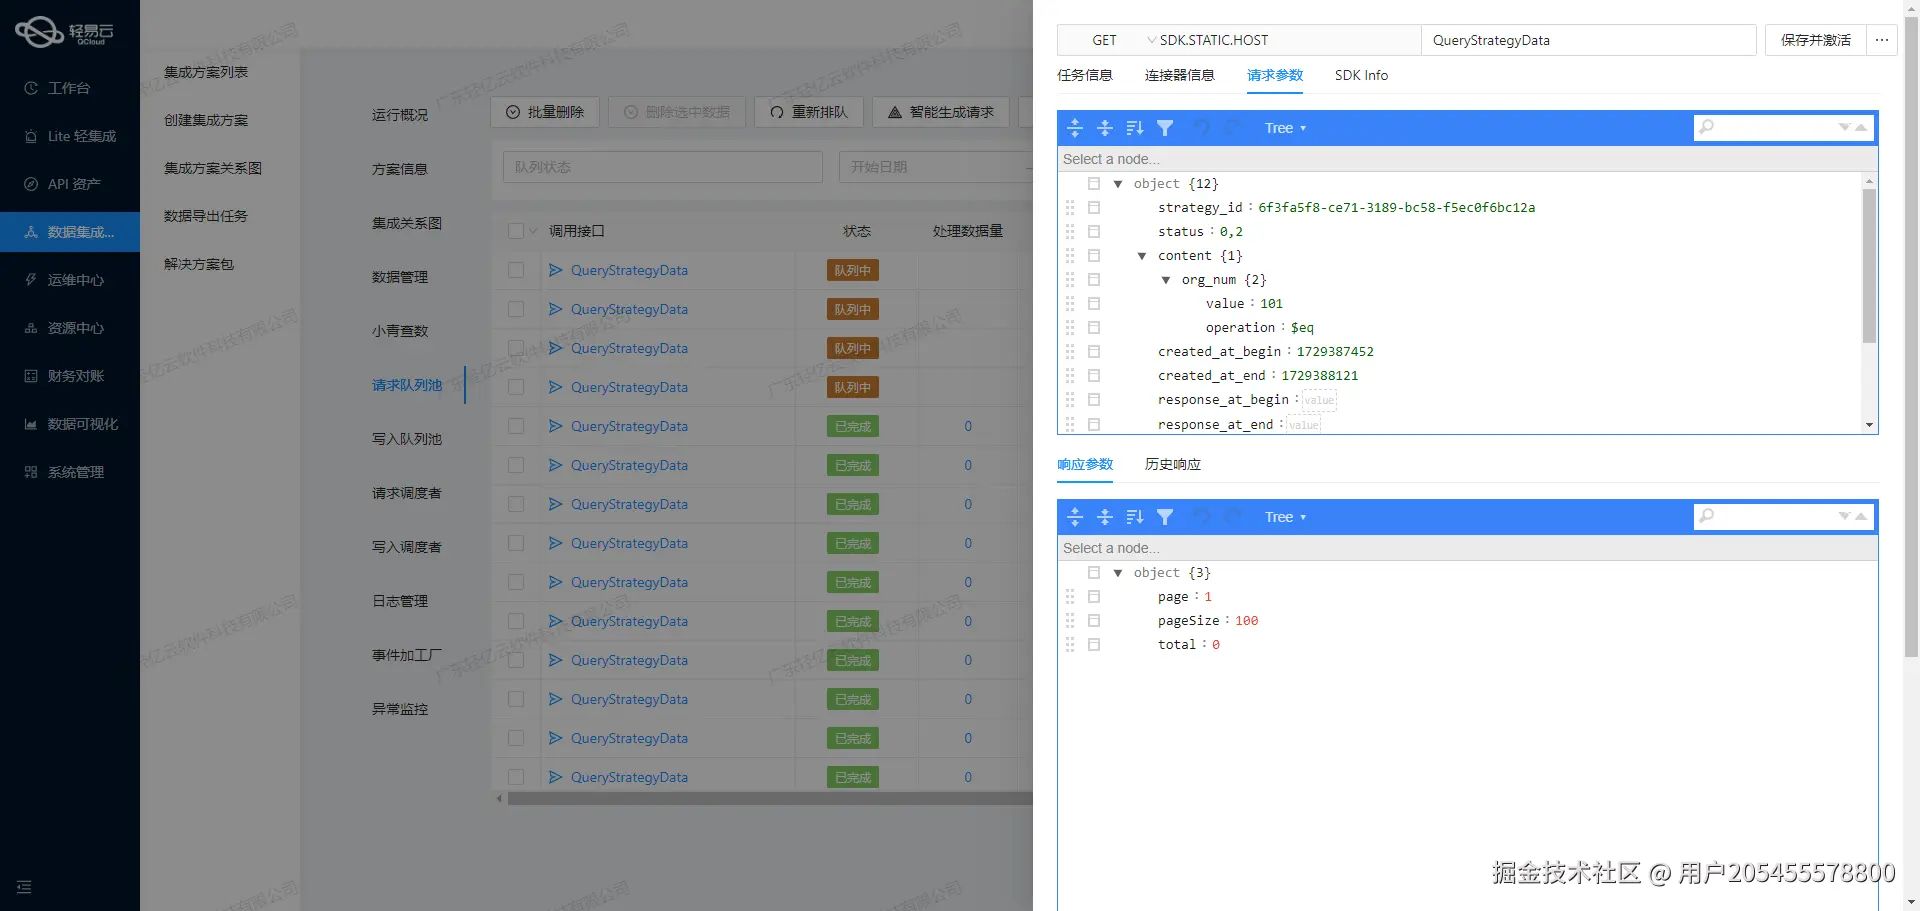1920x911 pixels.
Task: Collapse the org_num {2} node
Action: click(x=1166, y=280)
